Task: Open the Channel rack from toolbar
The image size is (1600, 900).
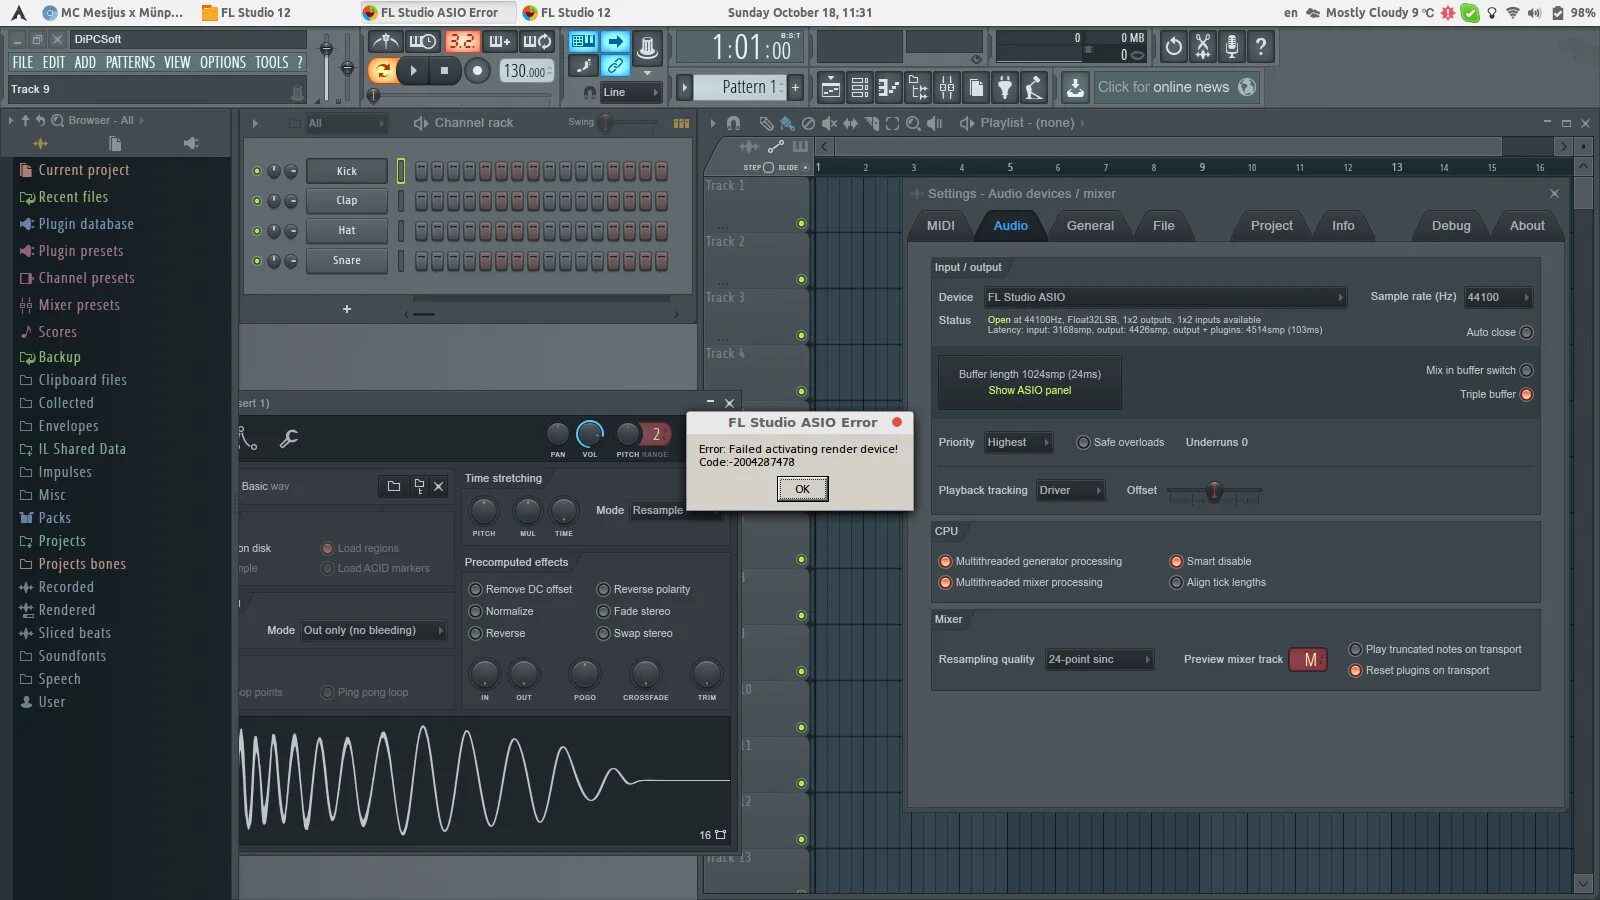Action: click(859, 88)
